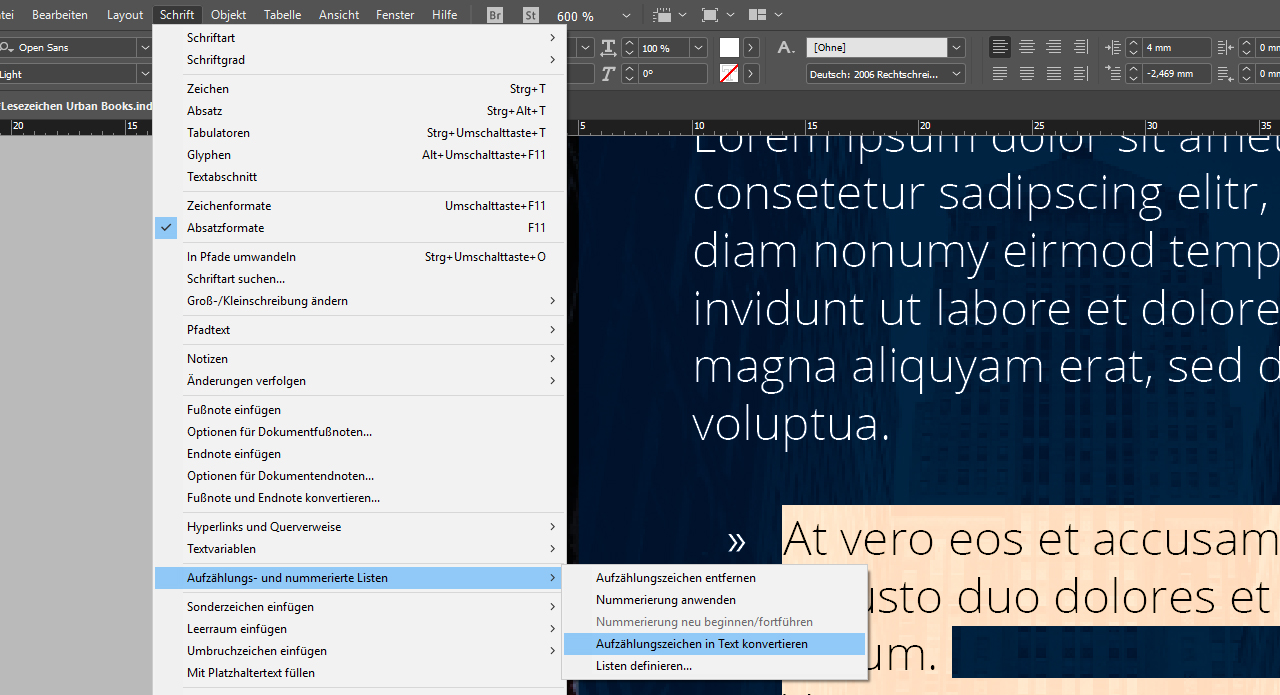The width and height of the screenshot is (1280, 695).
Task: Click the arrange documents icon
Action: point(757,15)
